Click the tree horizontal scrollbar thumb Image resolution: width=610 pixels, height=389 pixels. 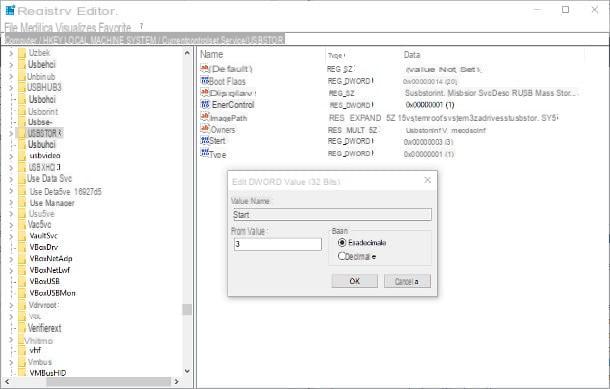click(109, 382)
